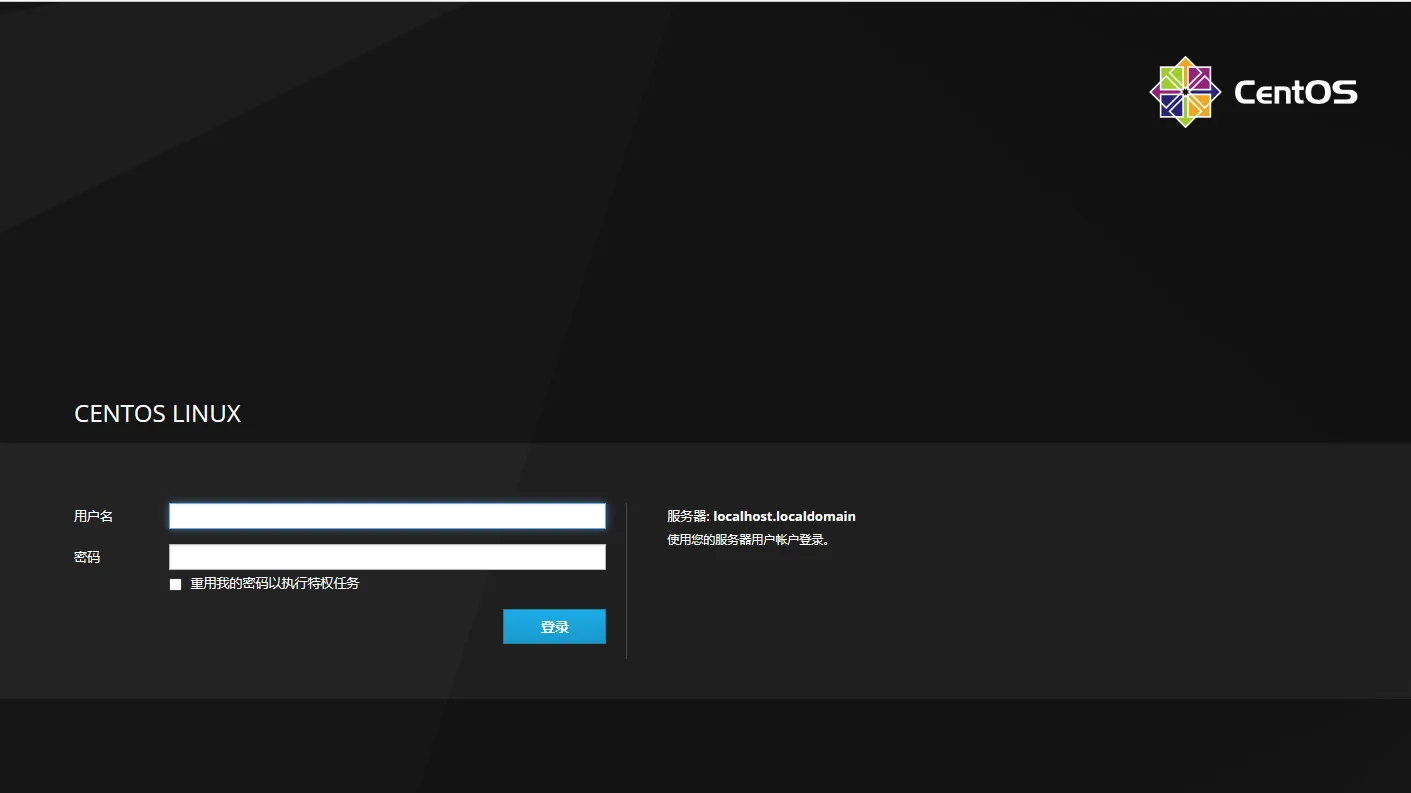The height and width of the screenshot is (793, 1411).
Task: Click the localhost.localdomain server hostname
Action: (785, 517)
